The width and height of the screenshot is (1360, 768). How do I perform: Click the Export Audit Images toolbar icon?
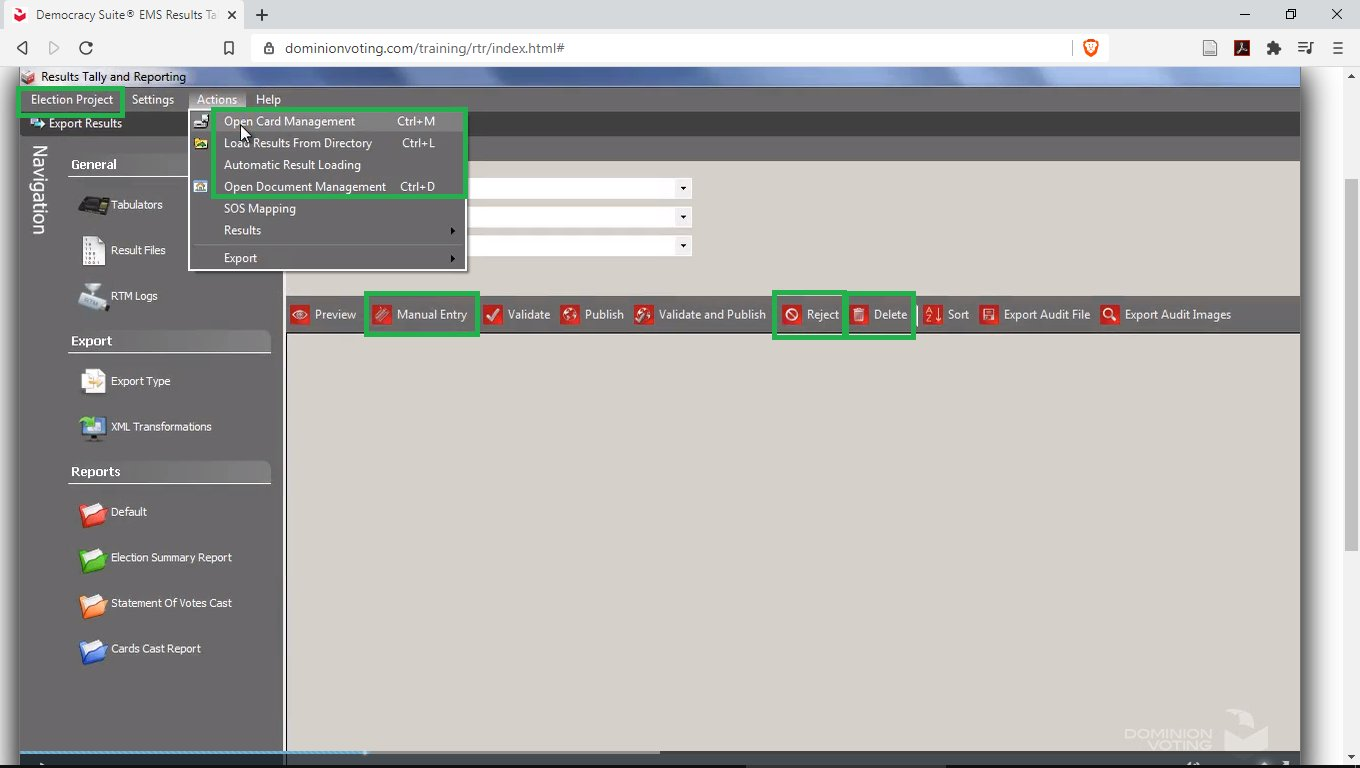coord(1110,315)
